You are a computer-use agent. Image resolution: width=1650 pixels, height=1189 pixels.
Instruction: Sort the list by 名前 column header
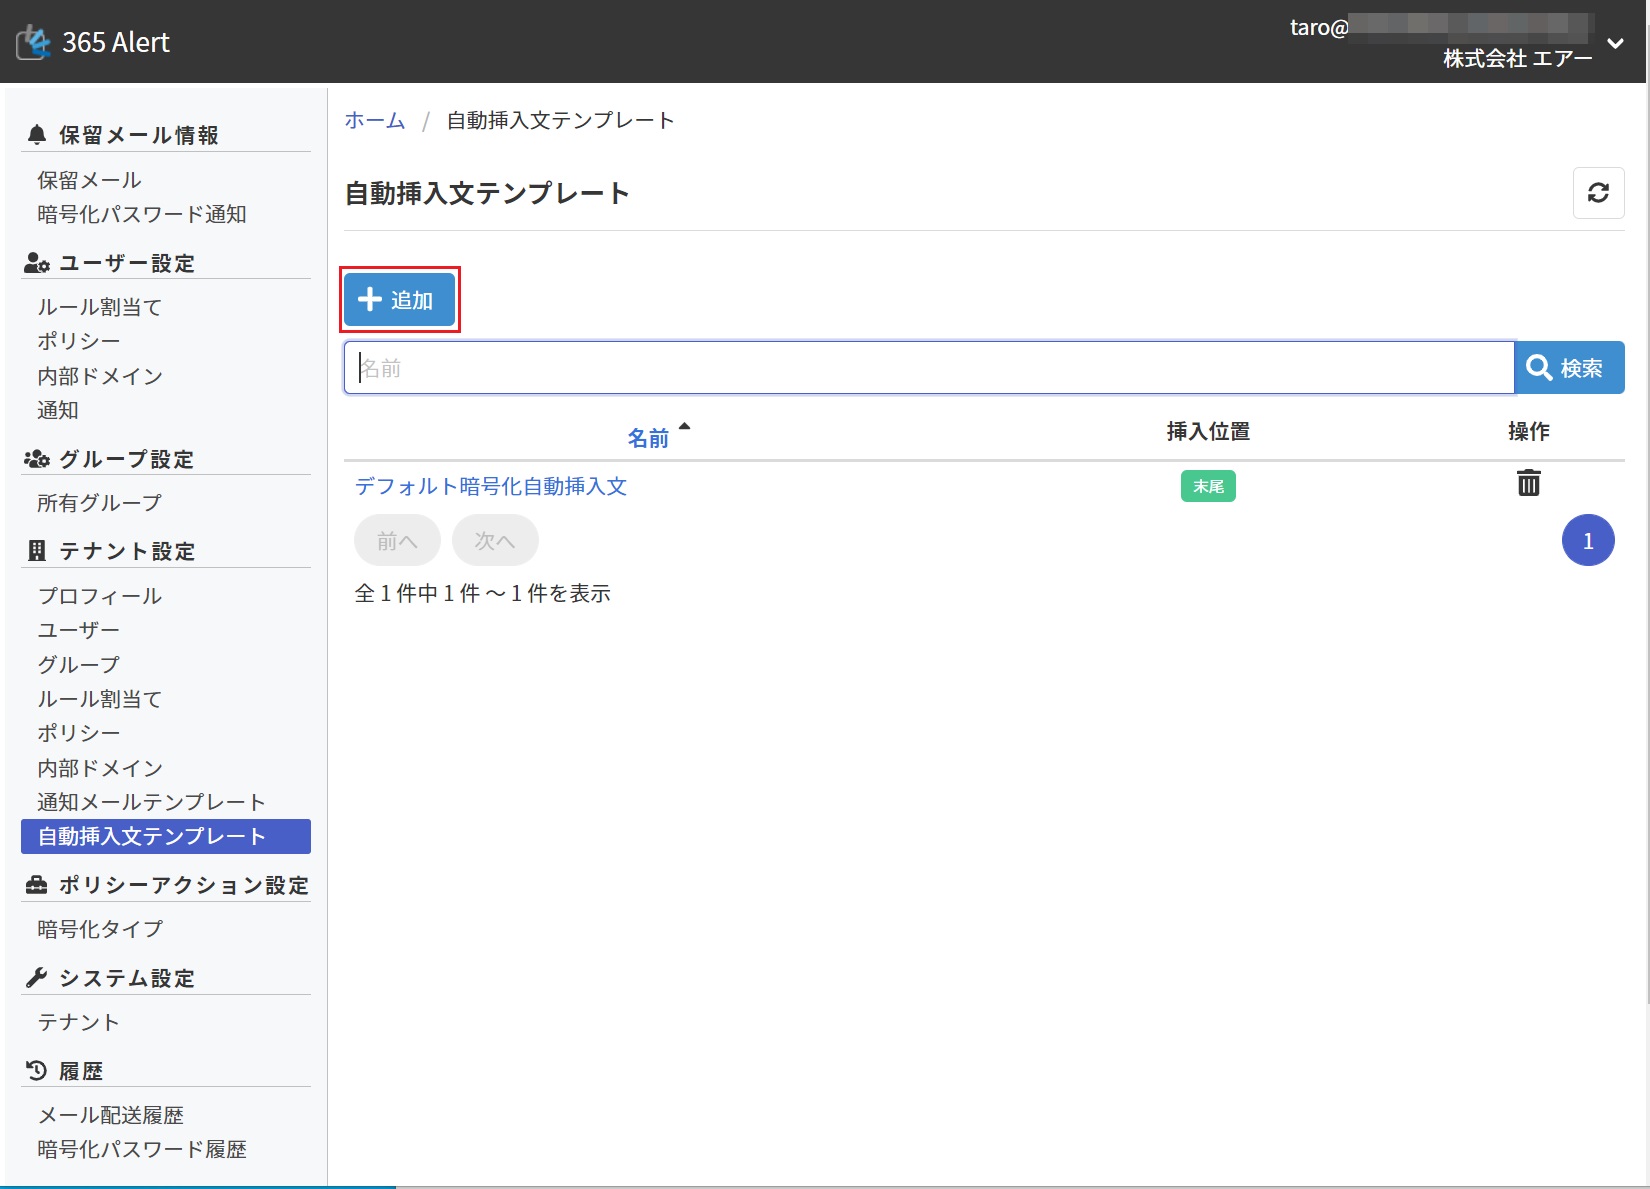point(648,438)
